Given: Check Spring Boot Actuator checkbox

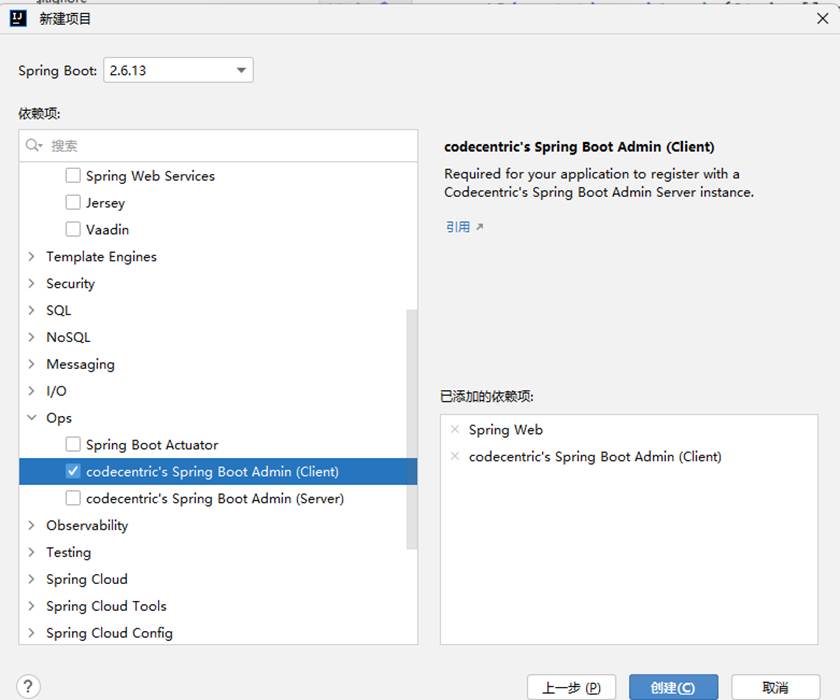Looking at the screenshot, I should point(73,445).
